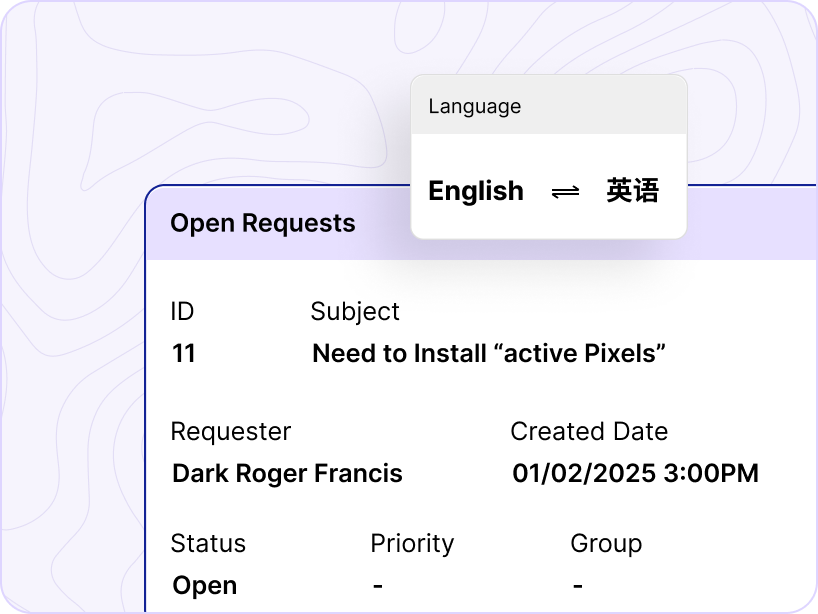818x614 pixels.
Task: Click the Status field label
Action: [208, 544]
